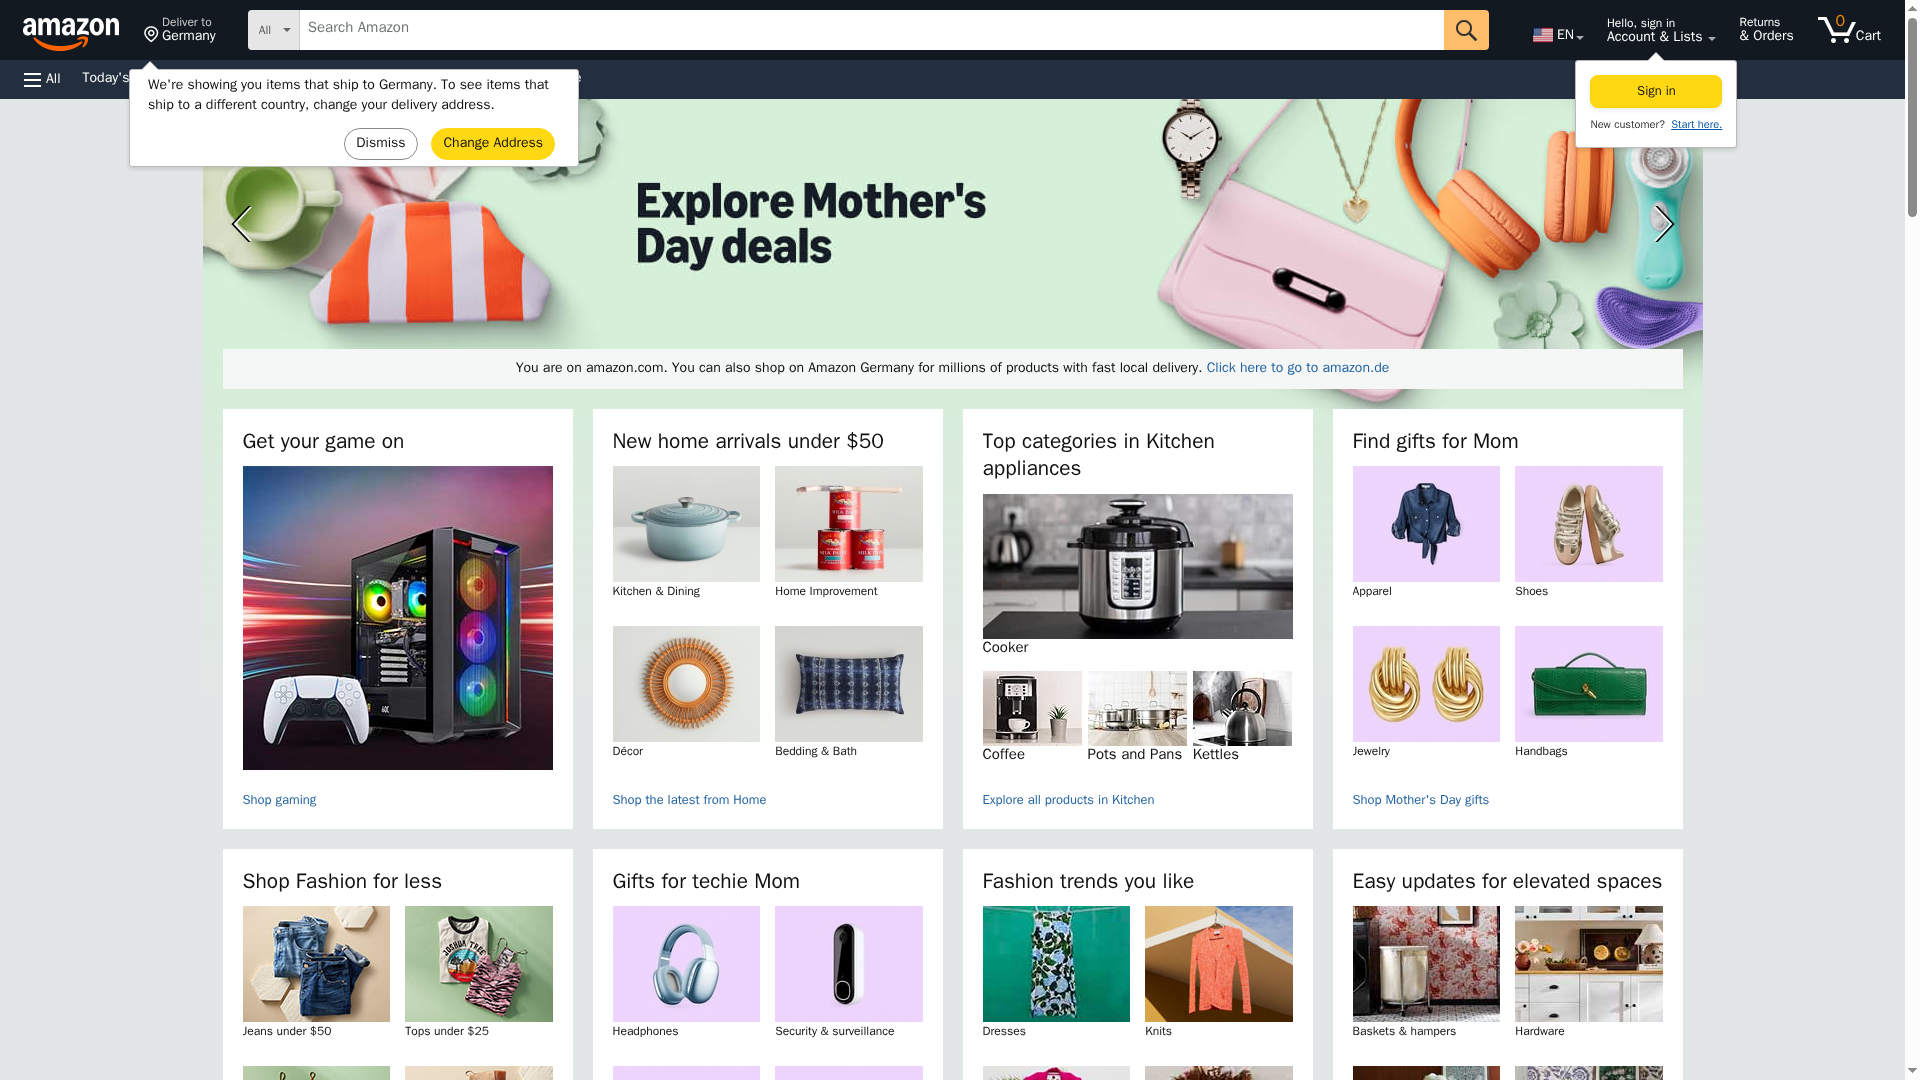1920x1080 pixels.
Task: Expand Account & Lists menu
Action: coord(1661,30)
